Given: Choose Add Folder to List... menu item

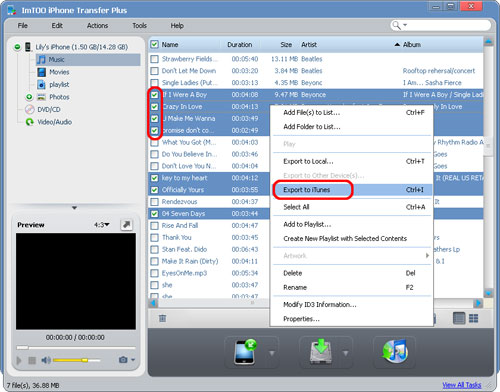Looking at the screenshot, I should [x=353, y=127].
